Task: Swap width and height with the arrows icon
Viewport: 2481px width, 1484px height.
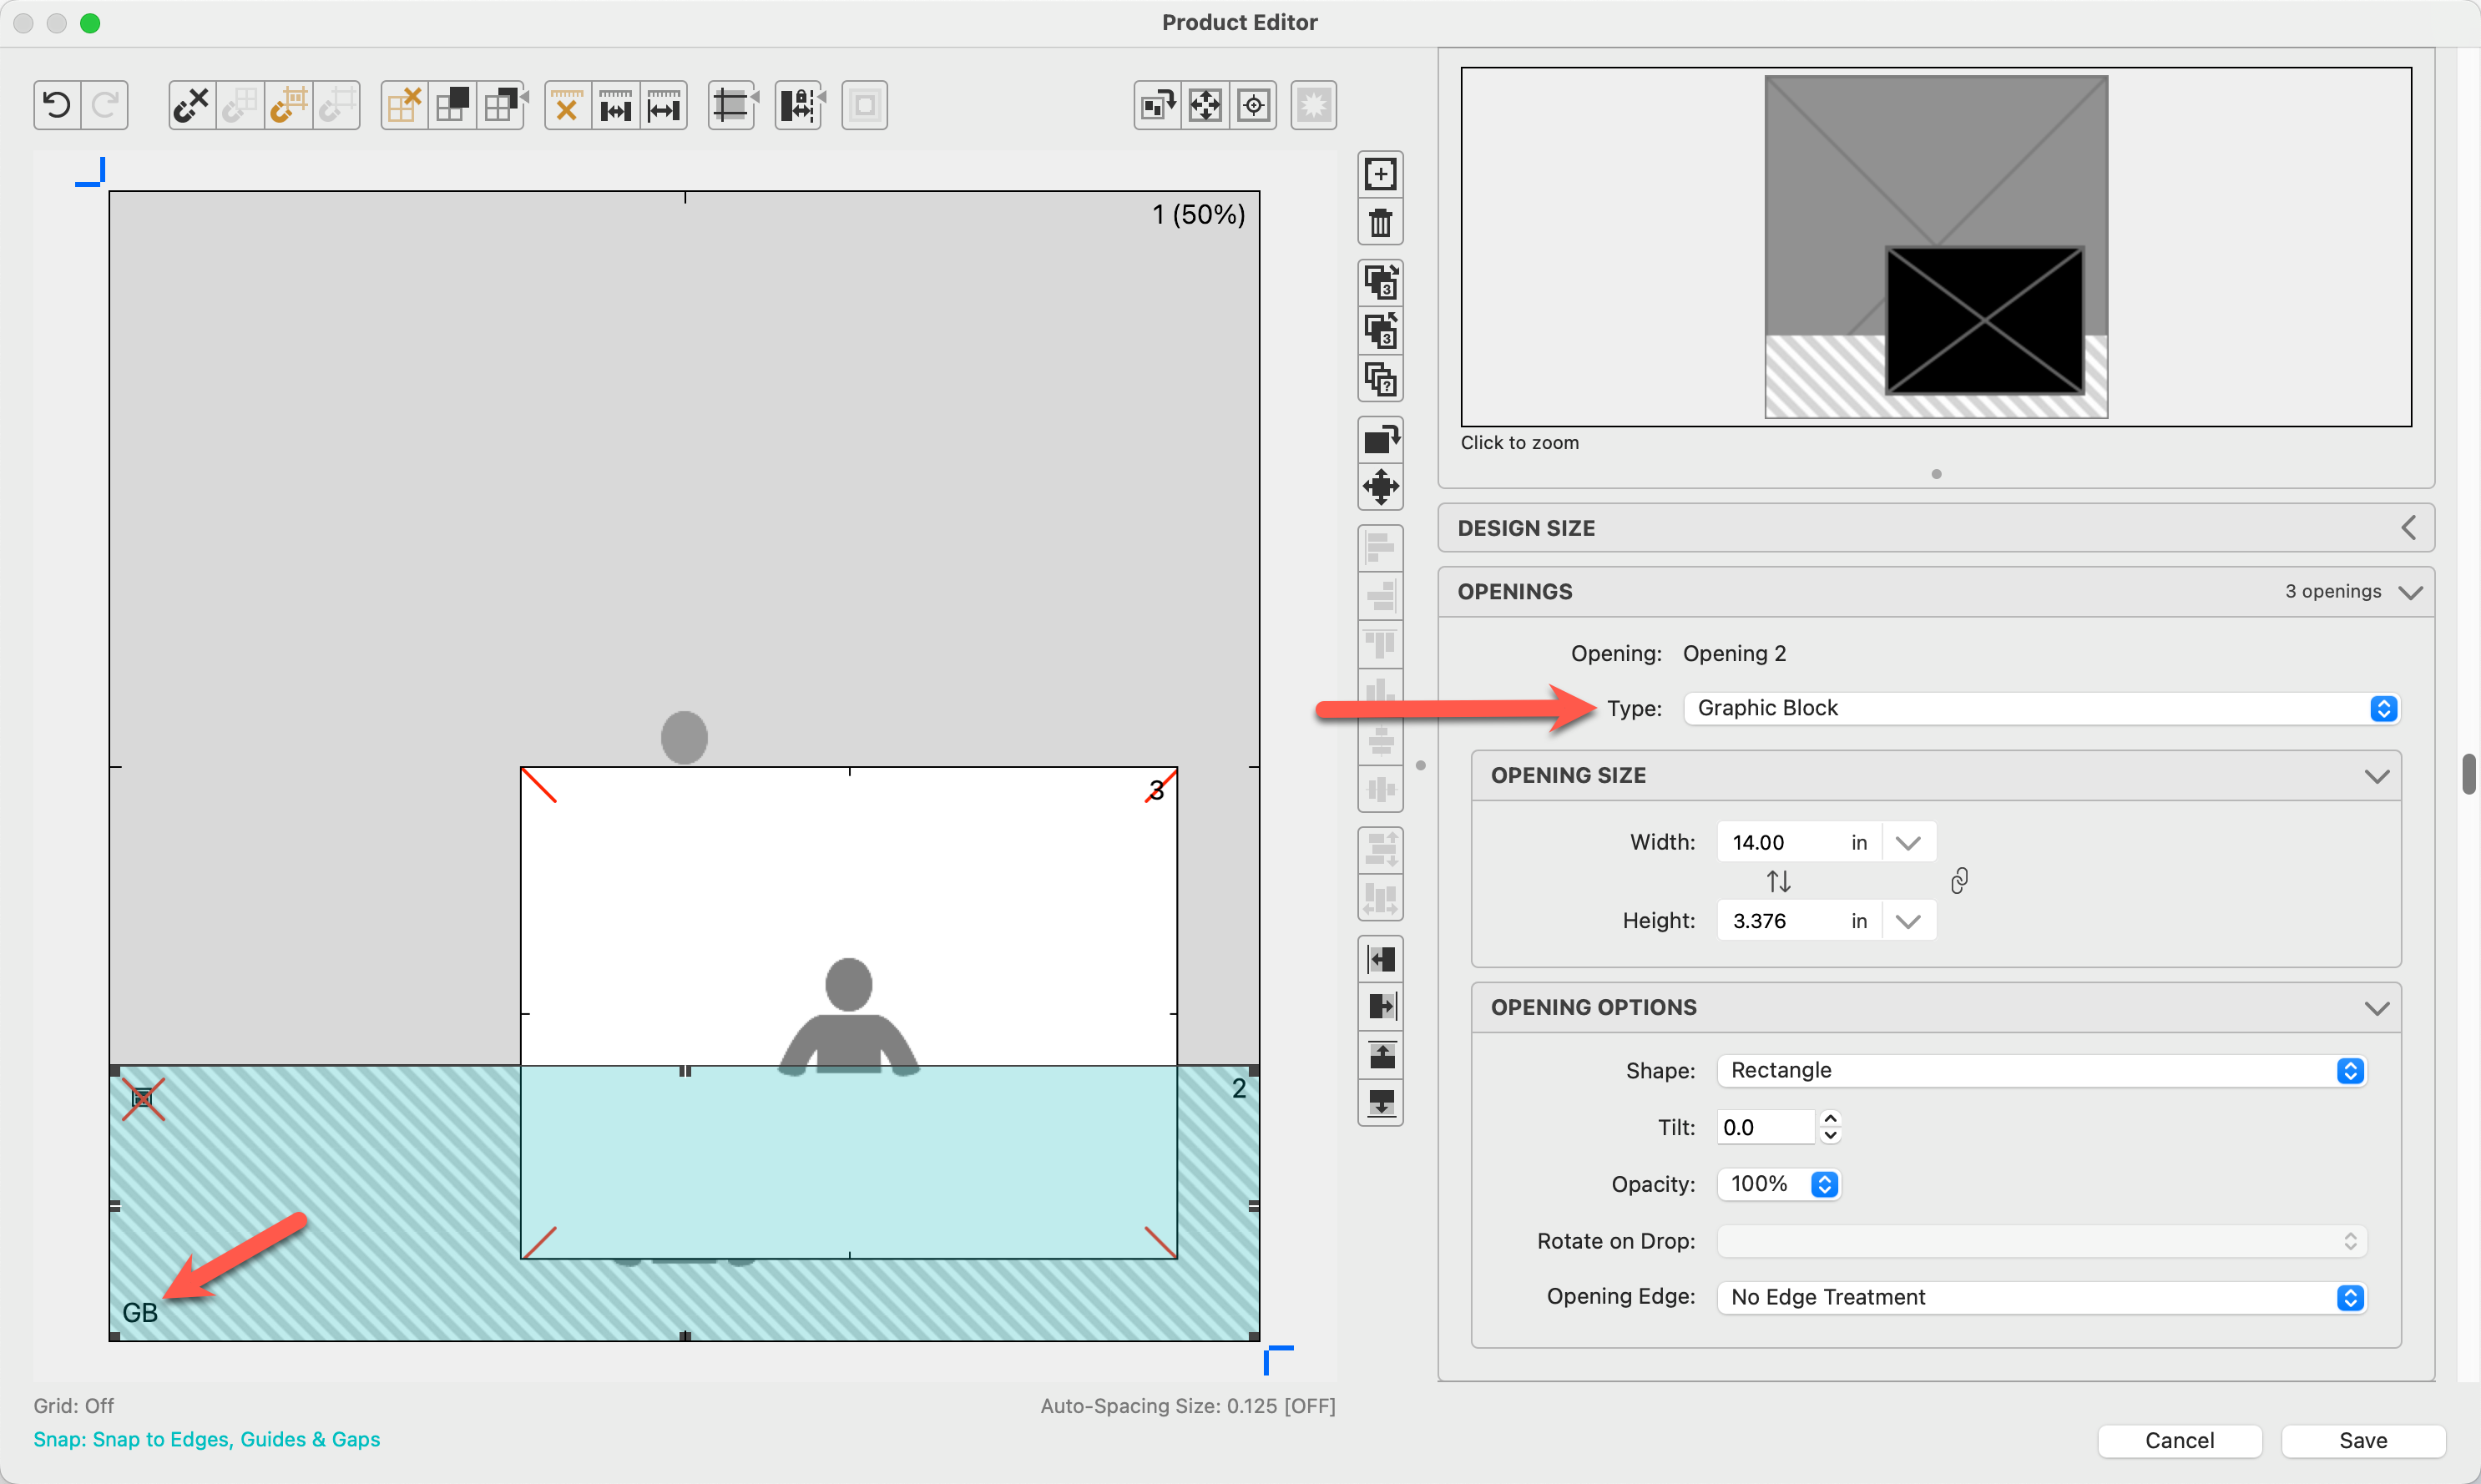Action: click(1778, 881)
